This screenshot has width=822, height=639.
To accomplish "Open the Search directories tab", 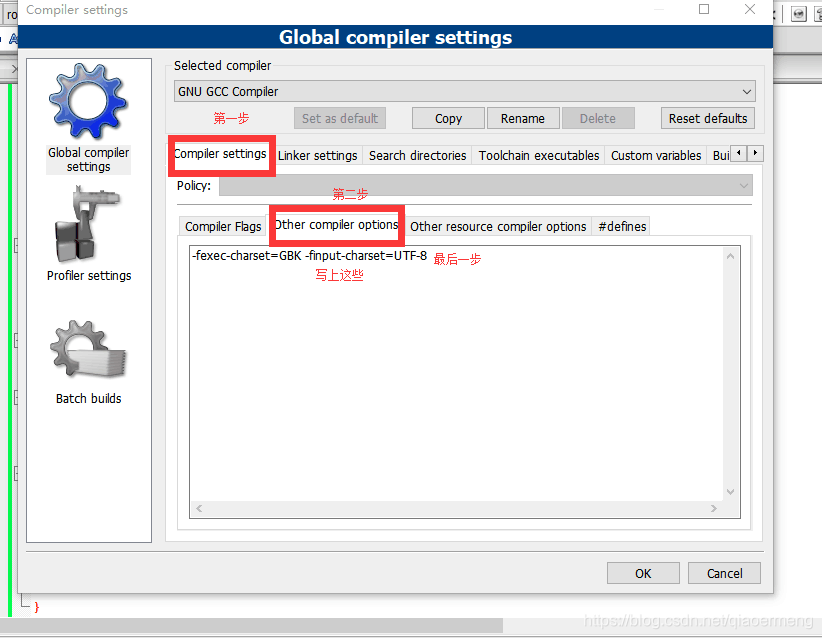I will pyautogui.click(x=416, y=155).
